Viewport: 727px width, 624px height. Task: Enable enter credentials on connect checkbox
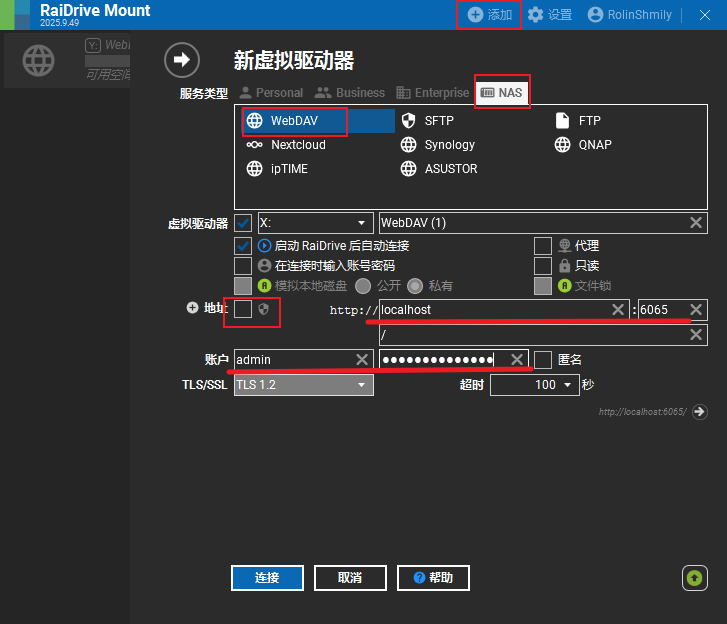[x=243, y=266]
